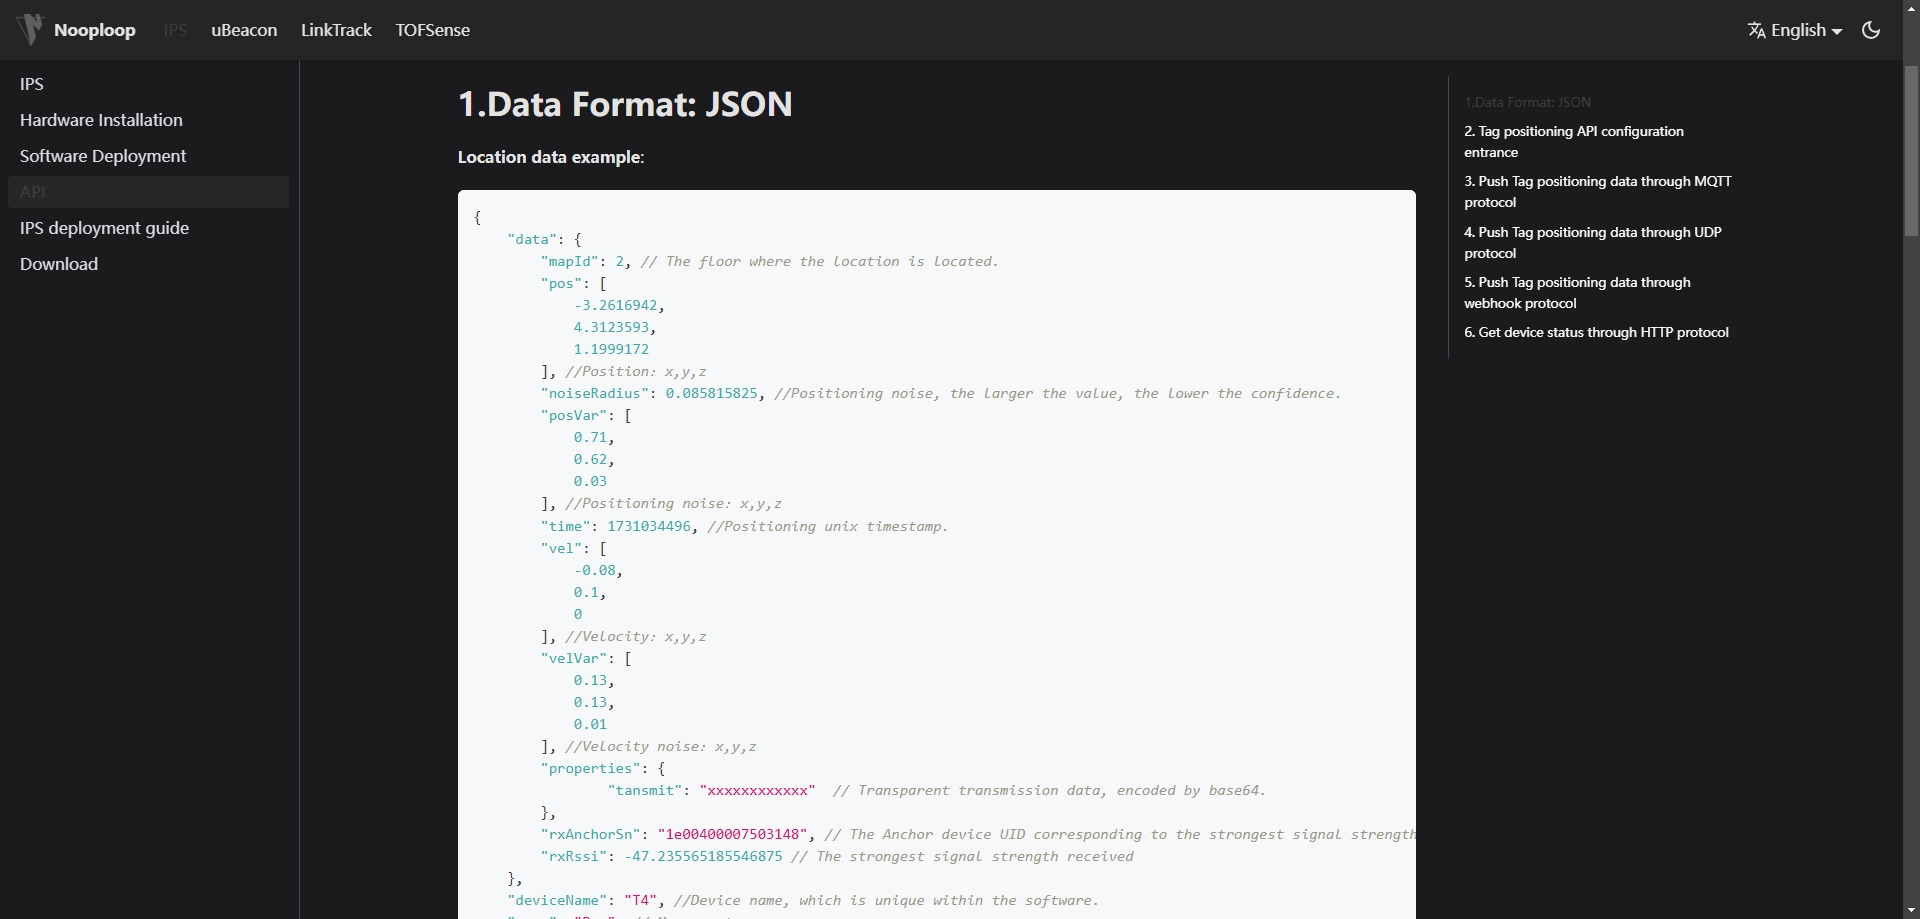Click the "velVar" key in code
The height and width of the screenshot is (919, 1920).
pos(574,658)
